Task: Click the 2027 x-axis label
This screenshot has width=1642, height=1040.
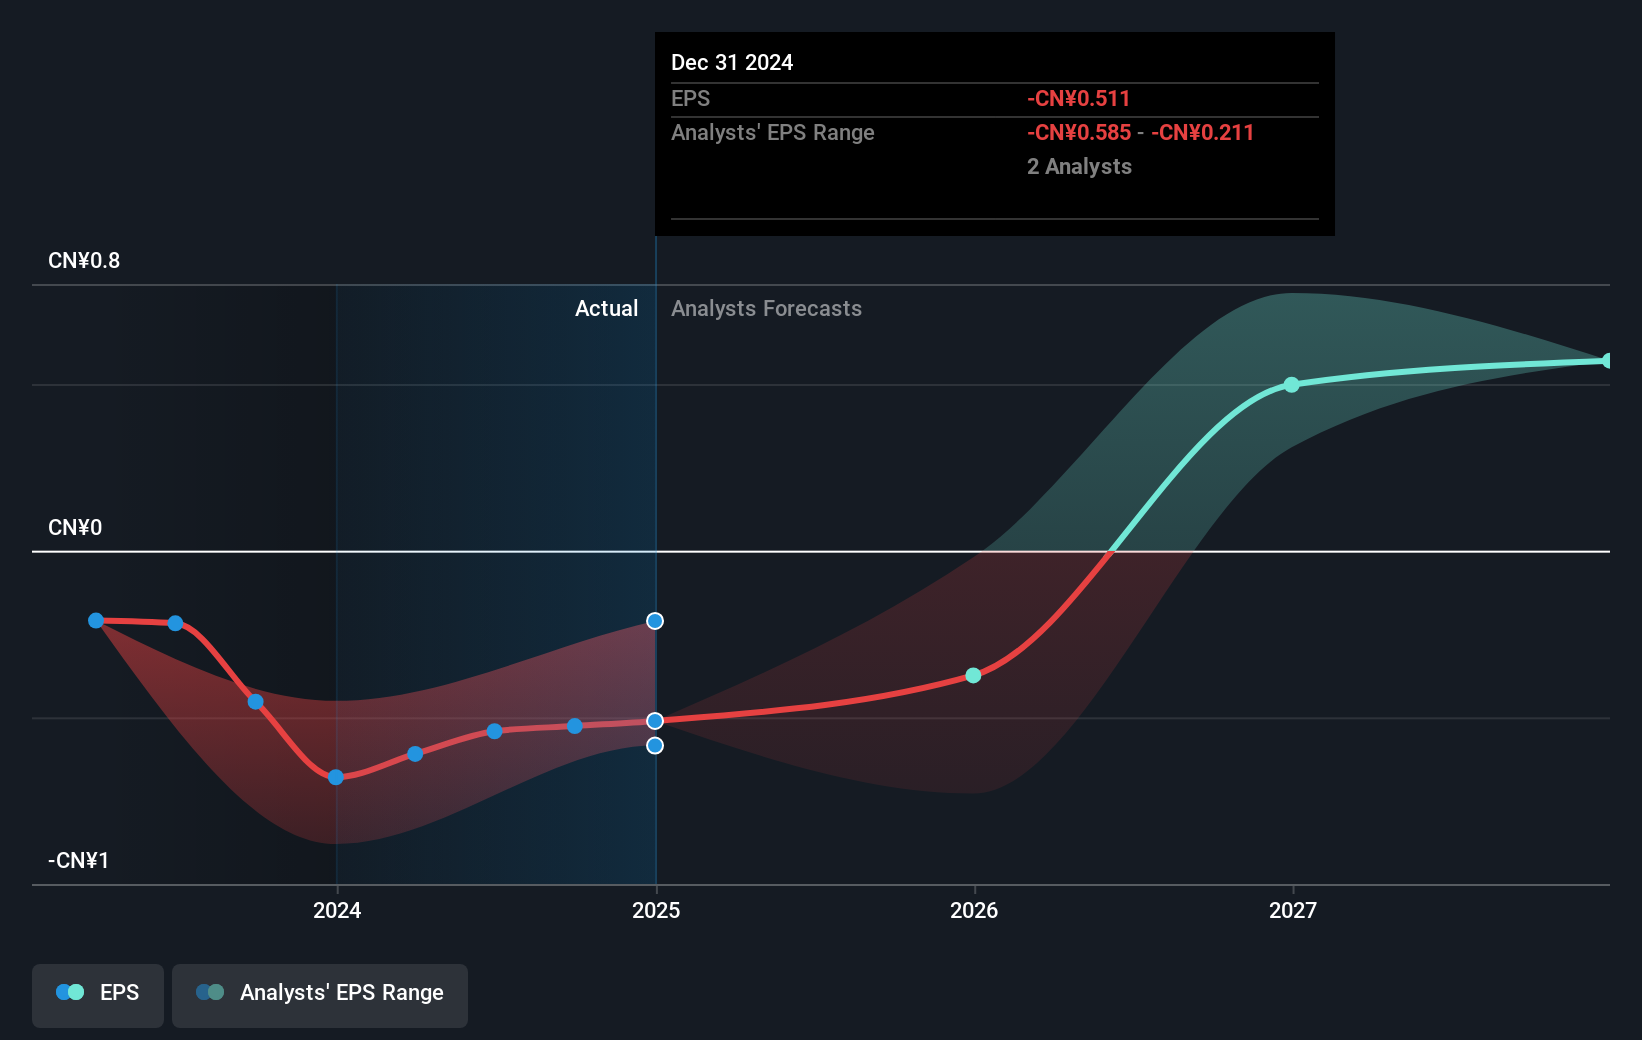Action: [x=1293, y=910]
